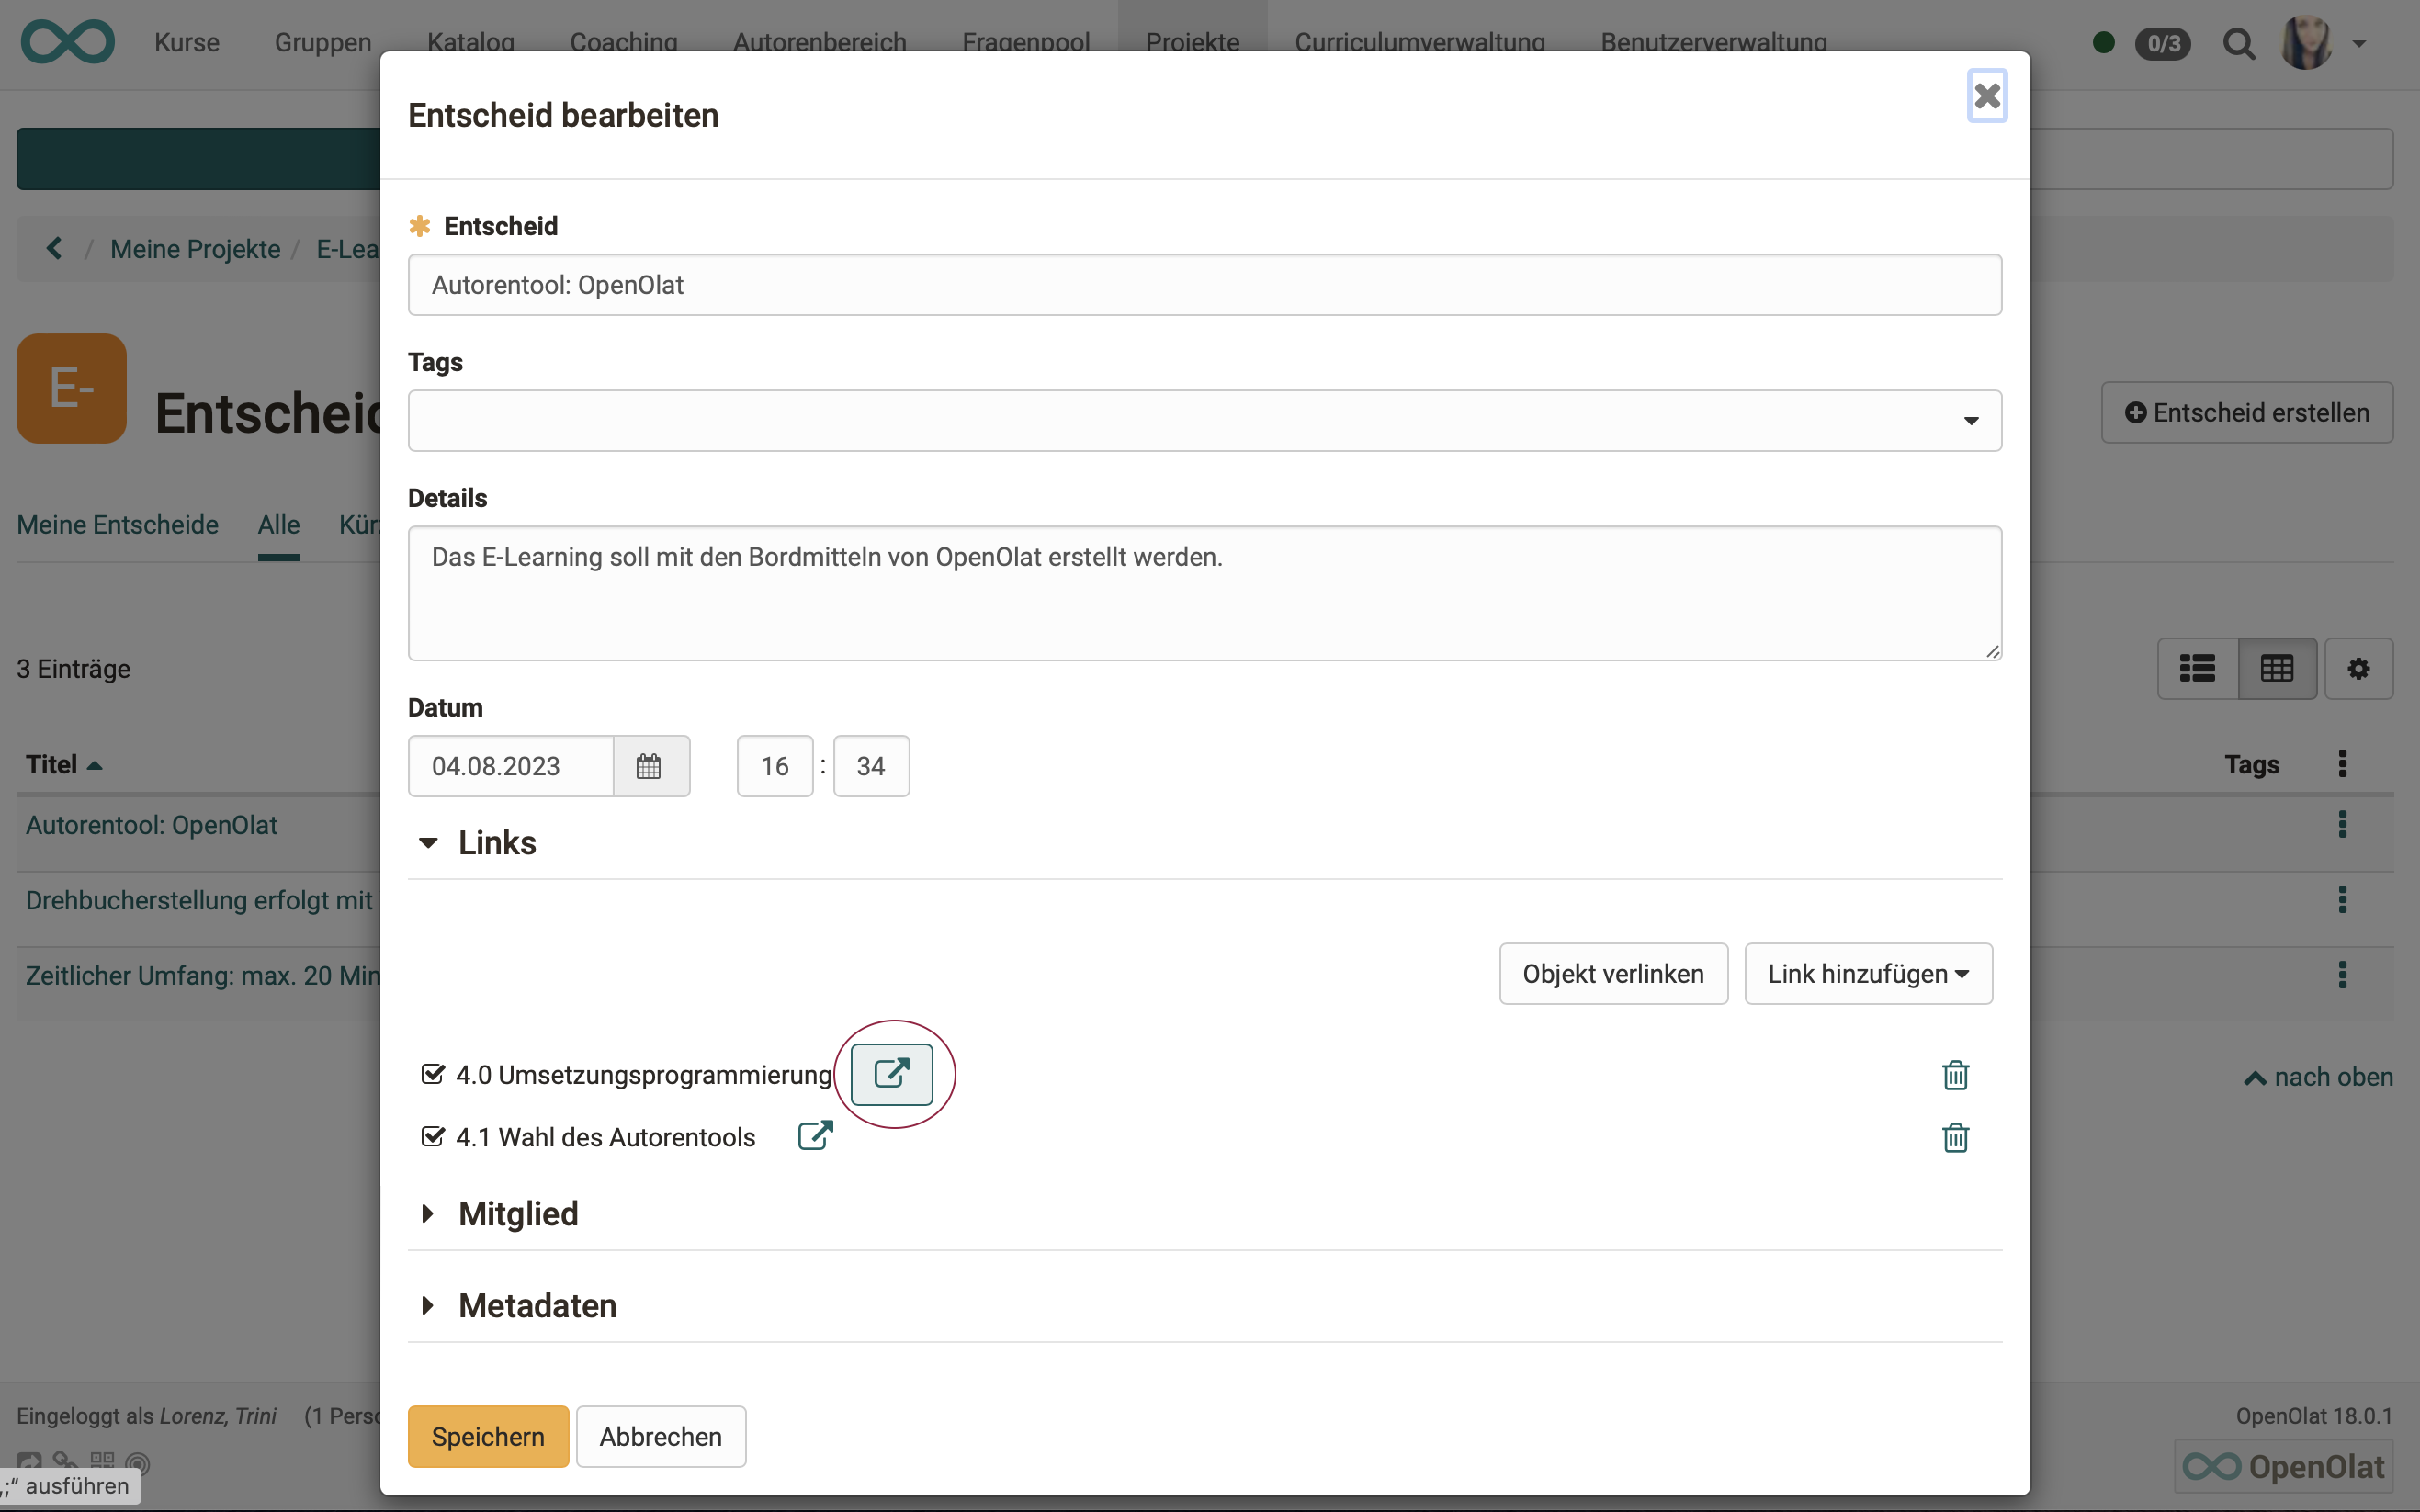Open linked 4.1 Wahl des Autorentools
The width and height of the screenshot is (2420, 1512).
click(x=815, y=1136)
